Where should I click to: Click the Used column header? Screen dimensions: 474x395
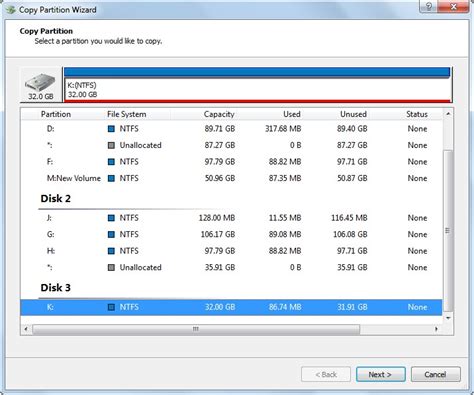(x=292, y=114)
